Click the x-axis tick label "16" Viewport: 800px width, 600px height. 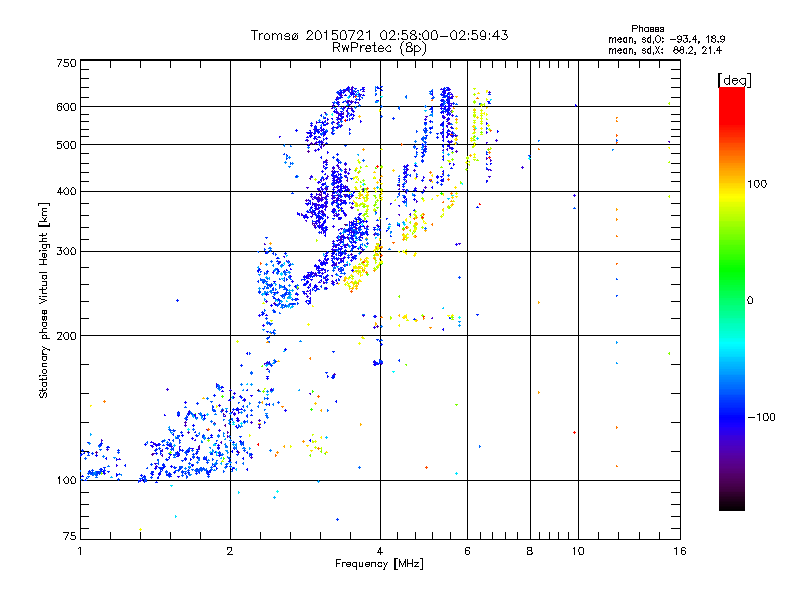tap(680, 551)
